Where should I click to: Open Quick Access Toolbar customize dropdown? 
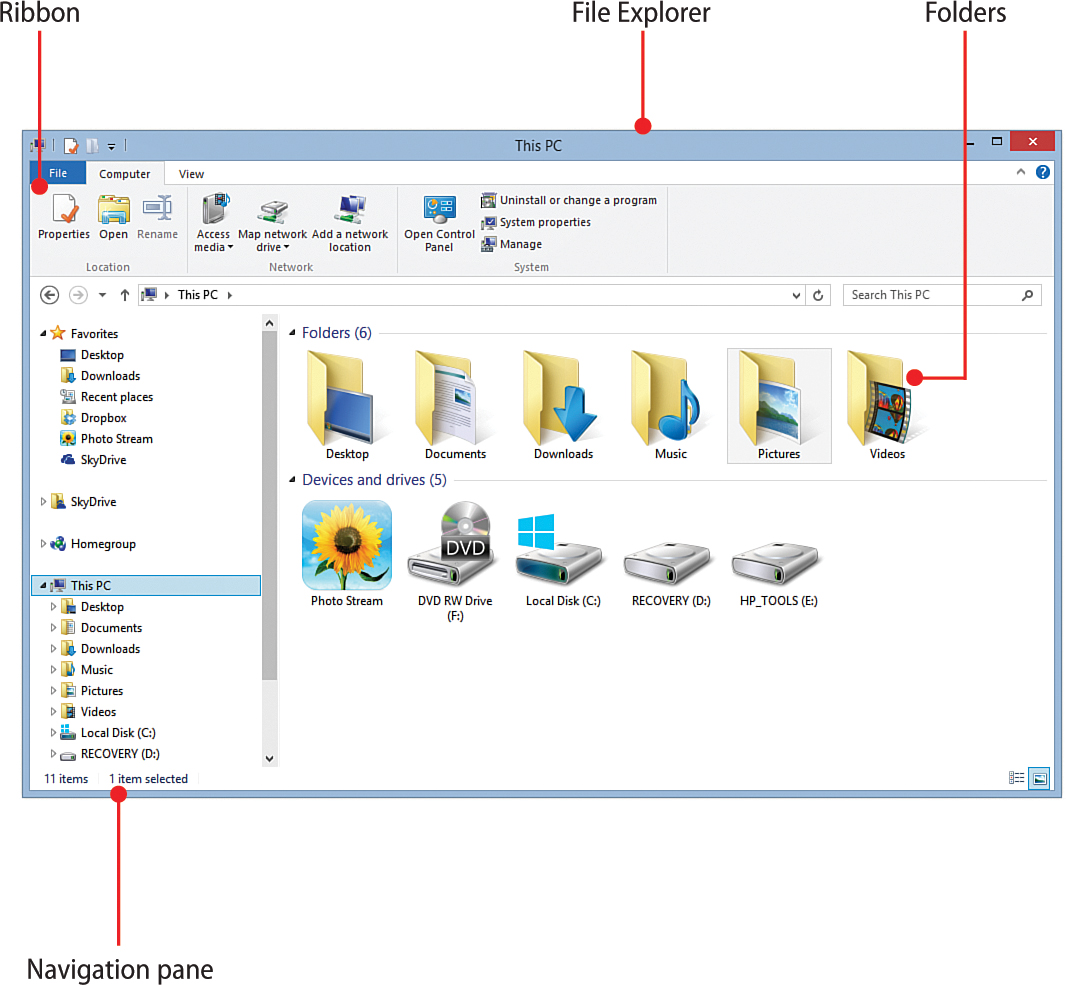tap(111, 146)
